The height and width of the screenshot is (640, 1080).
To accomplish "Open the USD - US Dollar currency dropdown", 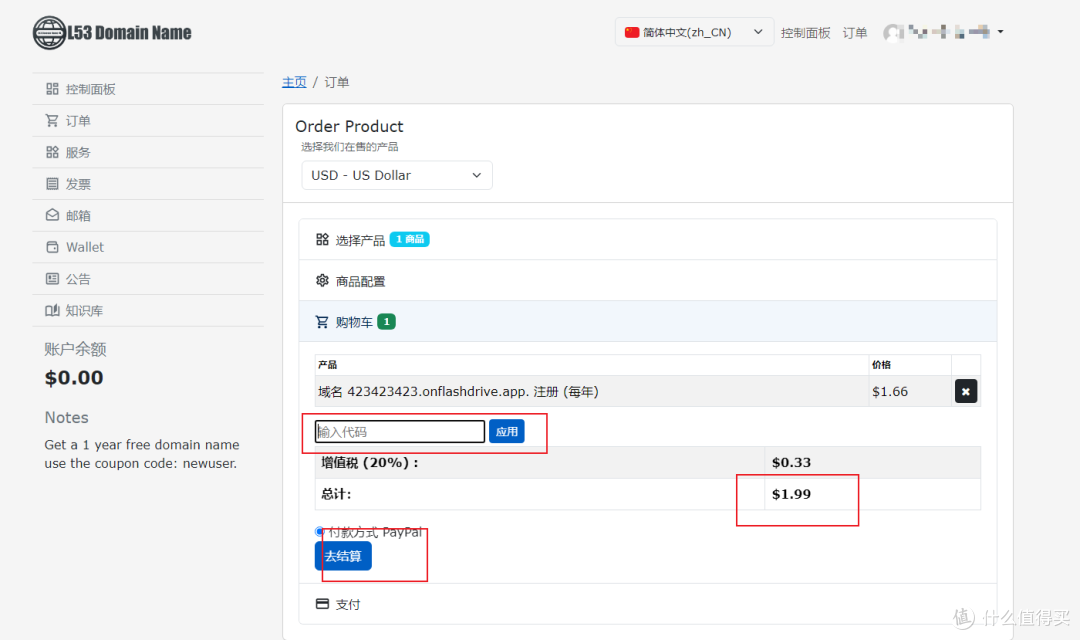I will (397, 176).
